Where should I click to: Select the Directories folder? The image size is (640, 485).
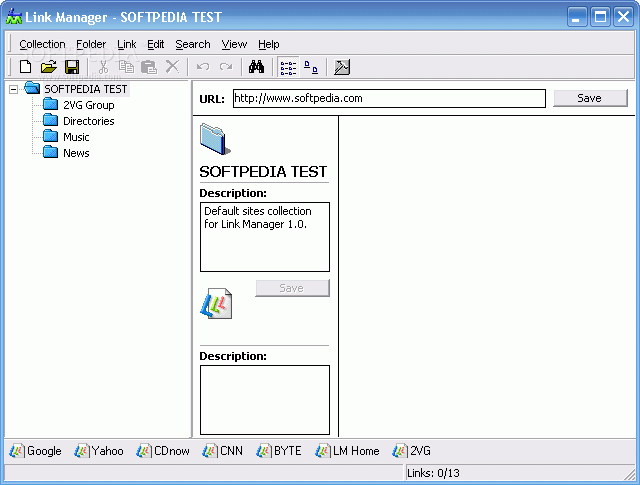point(89,121)
